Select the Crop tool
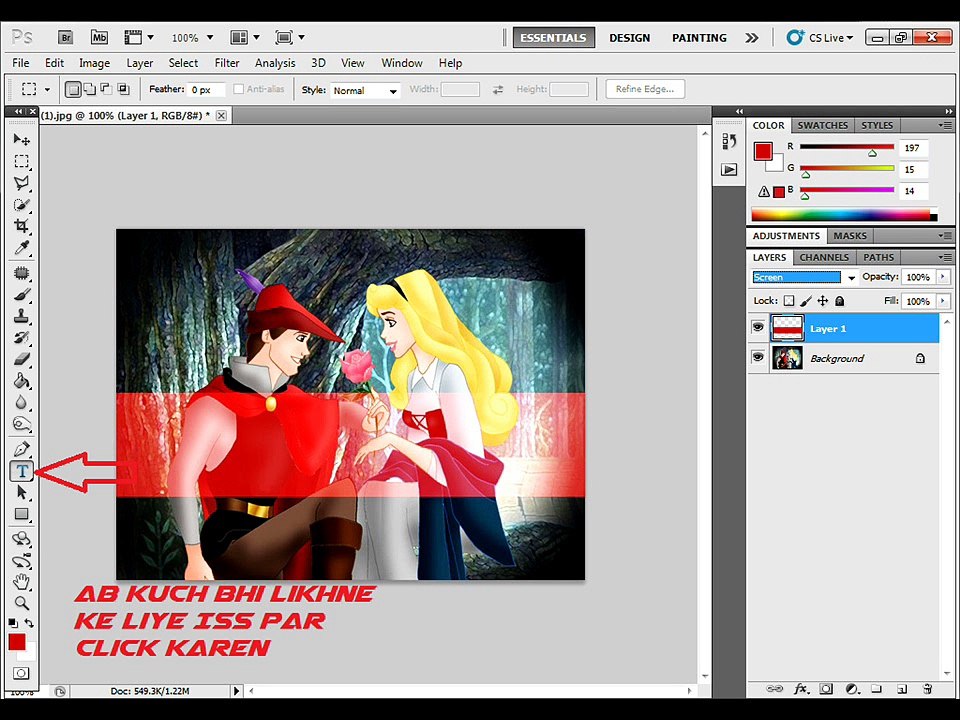This screenshot has height=720, width=960. click(21, 226)
